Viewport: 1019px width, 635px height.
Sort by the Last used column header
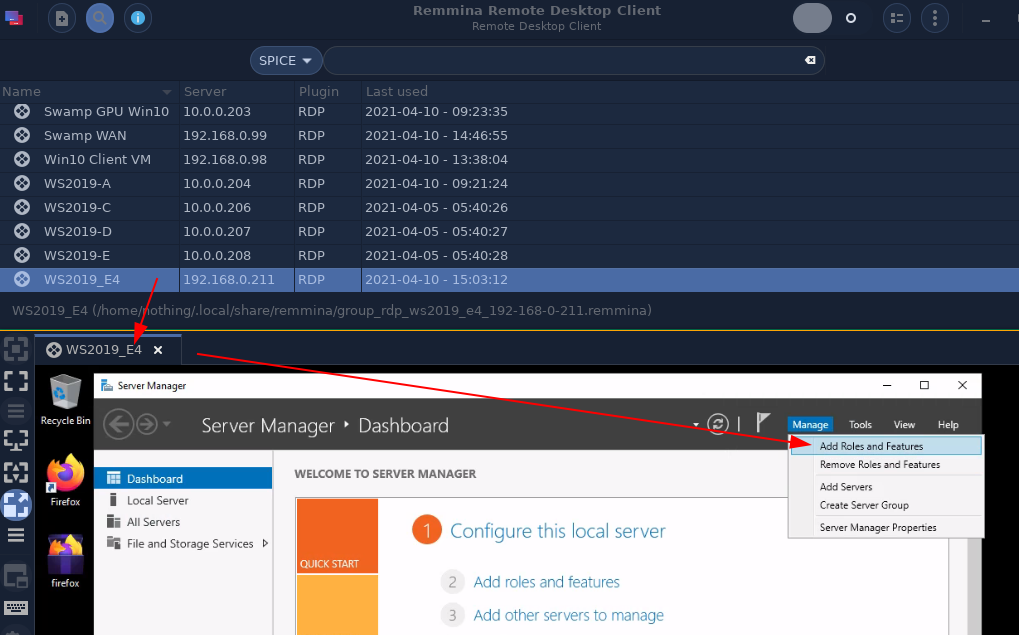point(690,92)
